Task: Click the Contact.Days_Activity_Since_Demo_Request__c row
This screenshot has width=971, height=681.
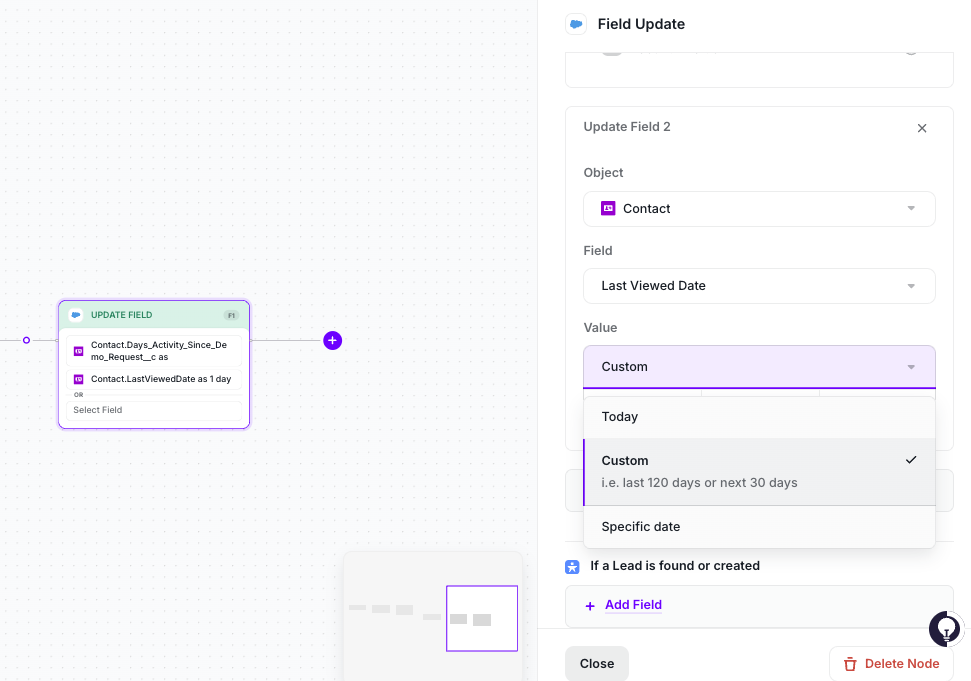Action: click(154, 351)
